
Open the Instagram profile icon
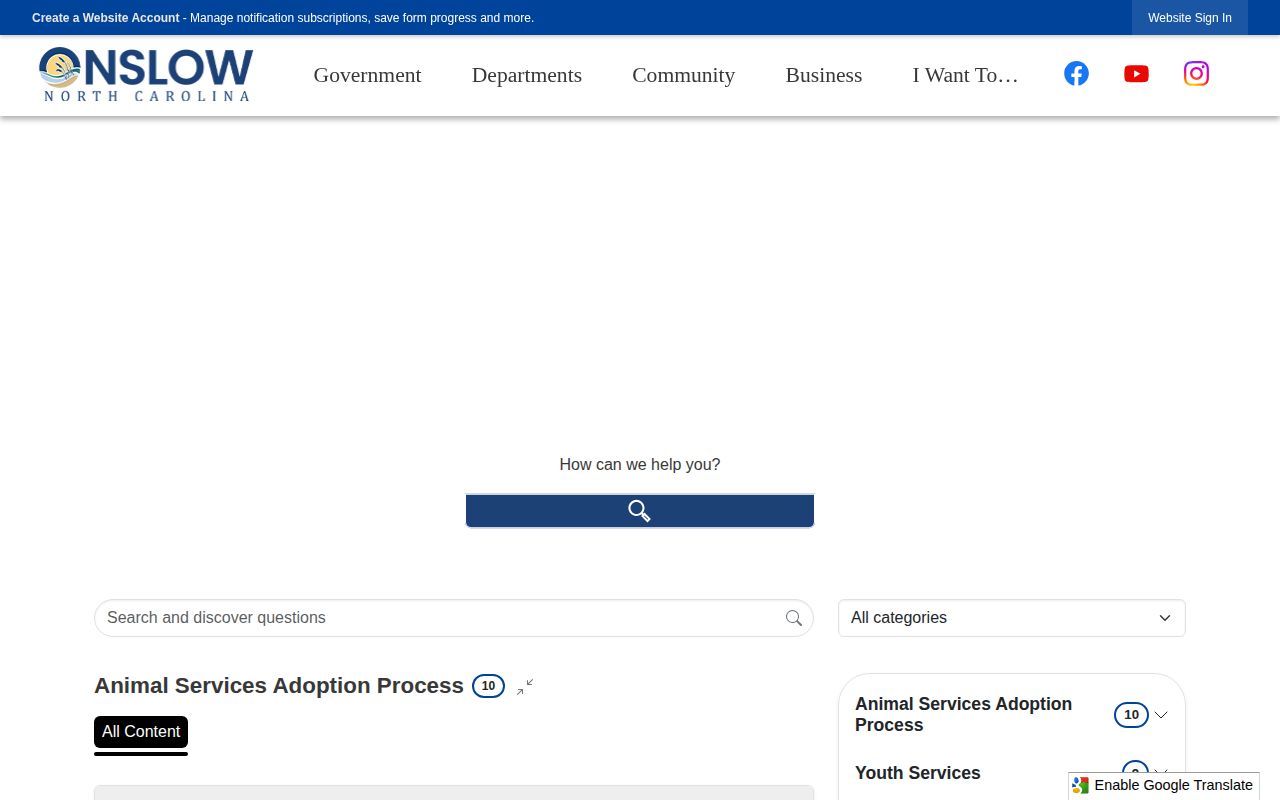tap(1196, 74)
